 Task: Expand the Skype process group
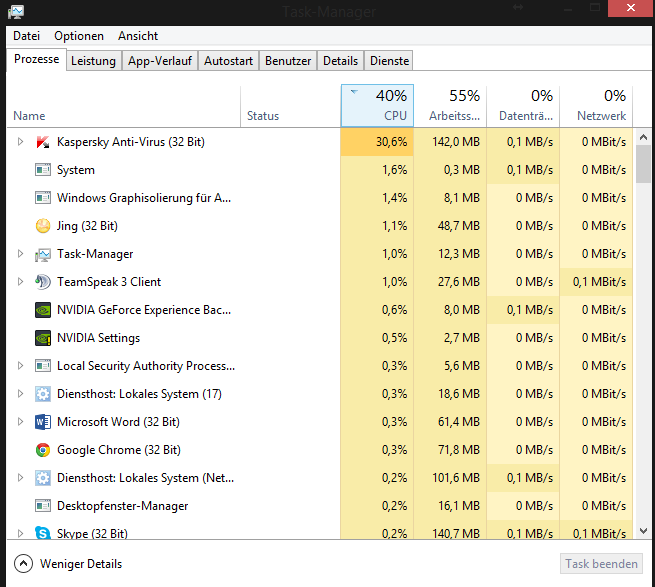(20, 534)
